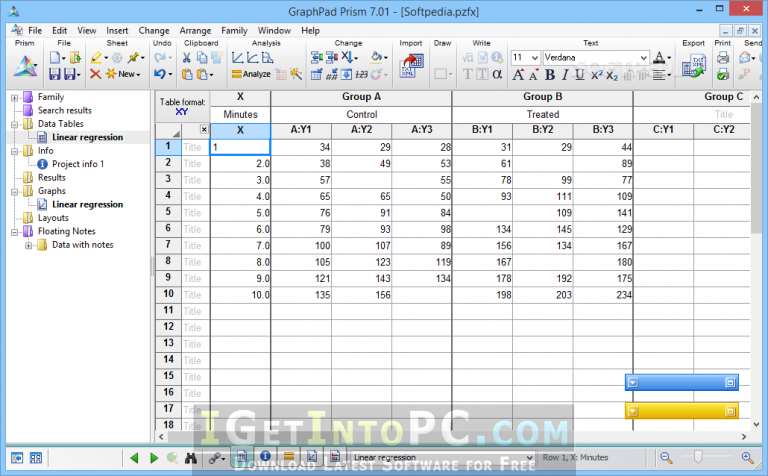Open the Change menu

(x=154, y=30)
